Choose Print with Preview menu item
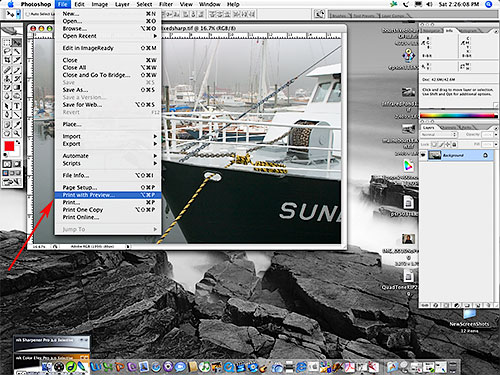 tap(108, 195)
